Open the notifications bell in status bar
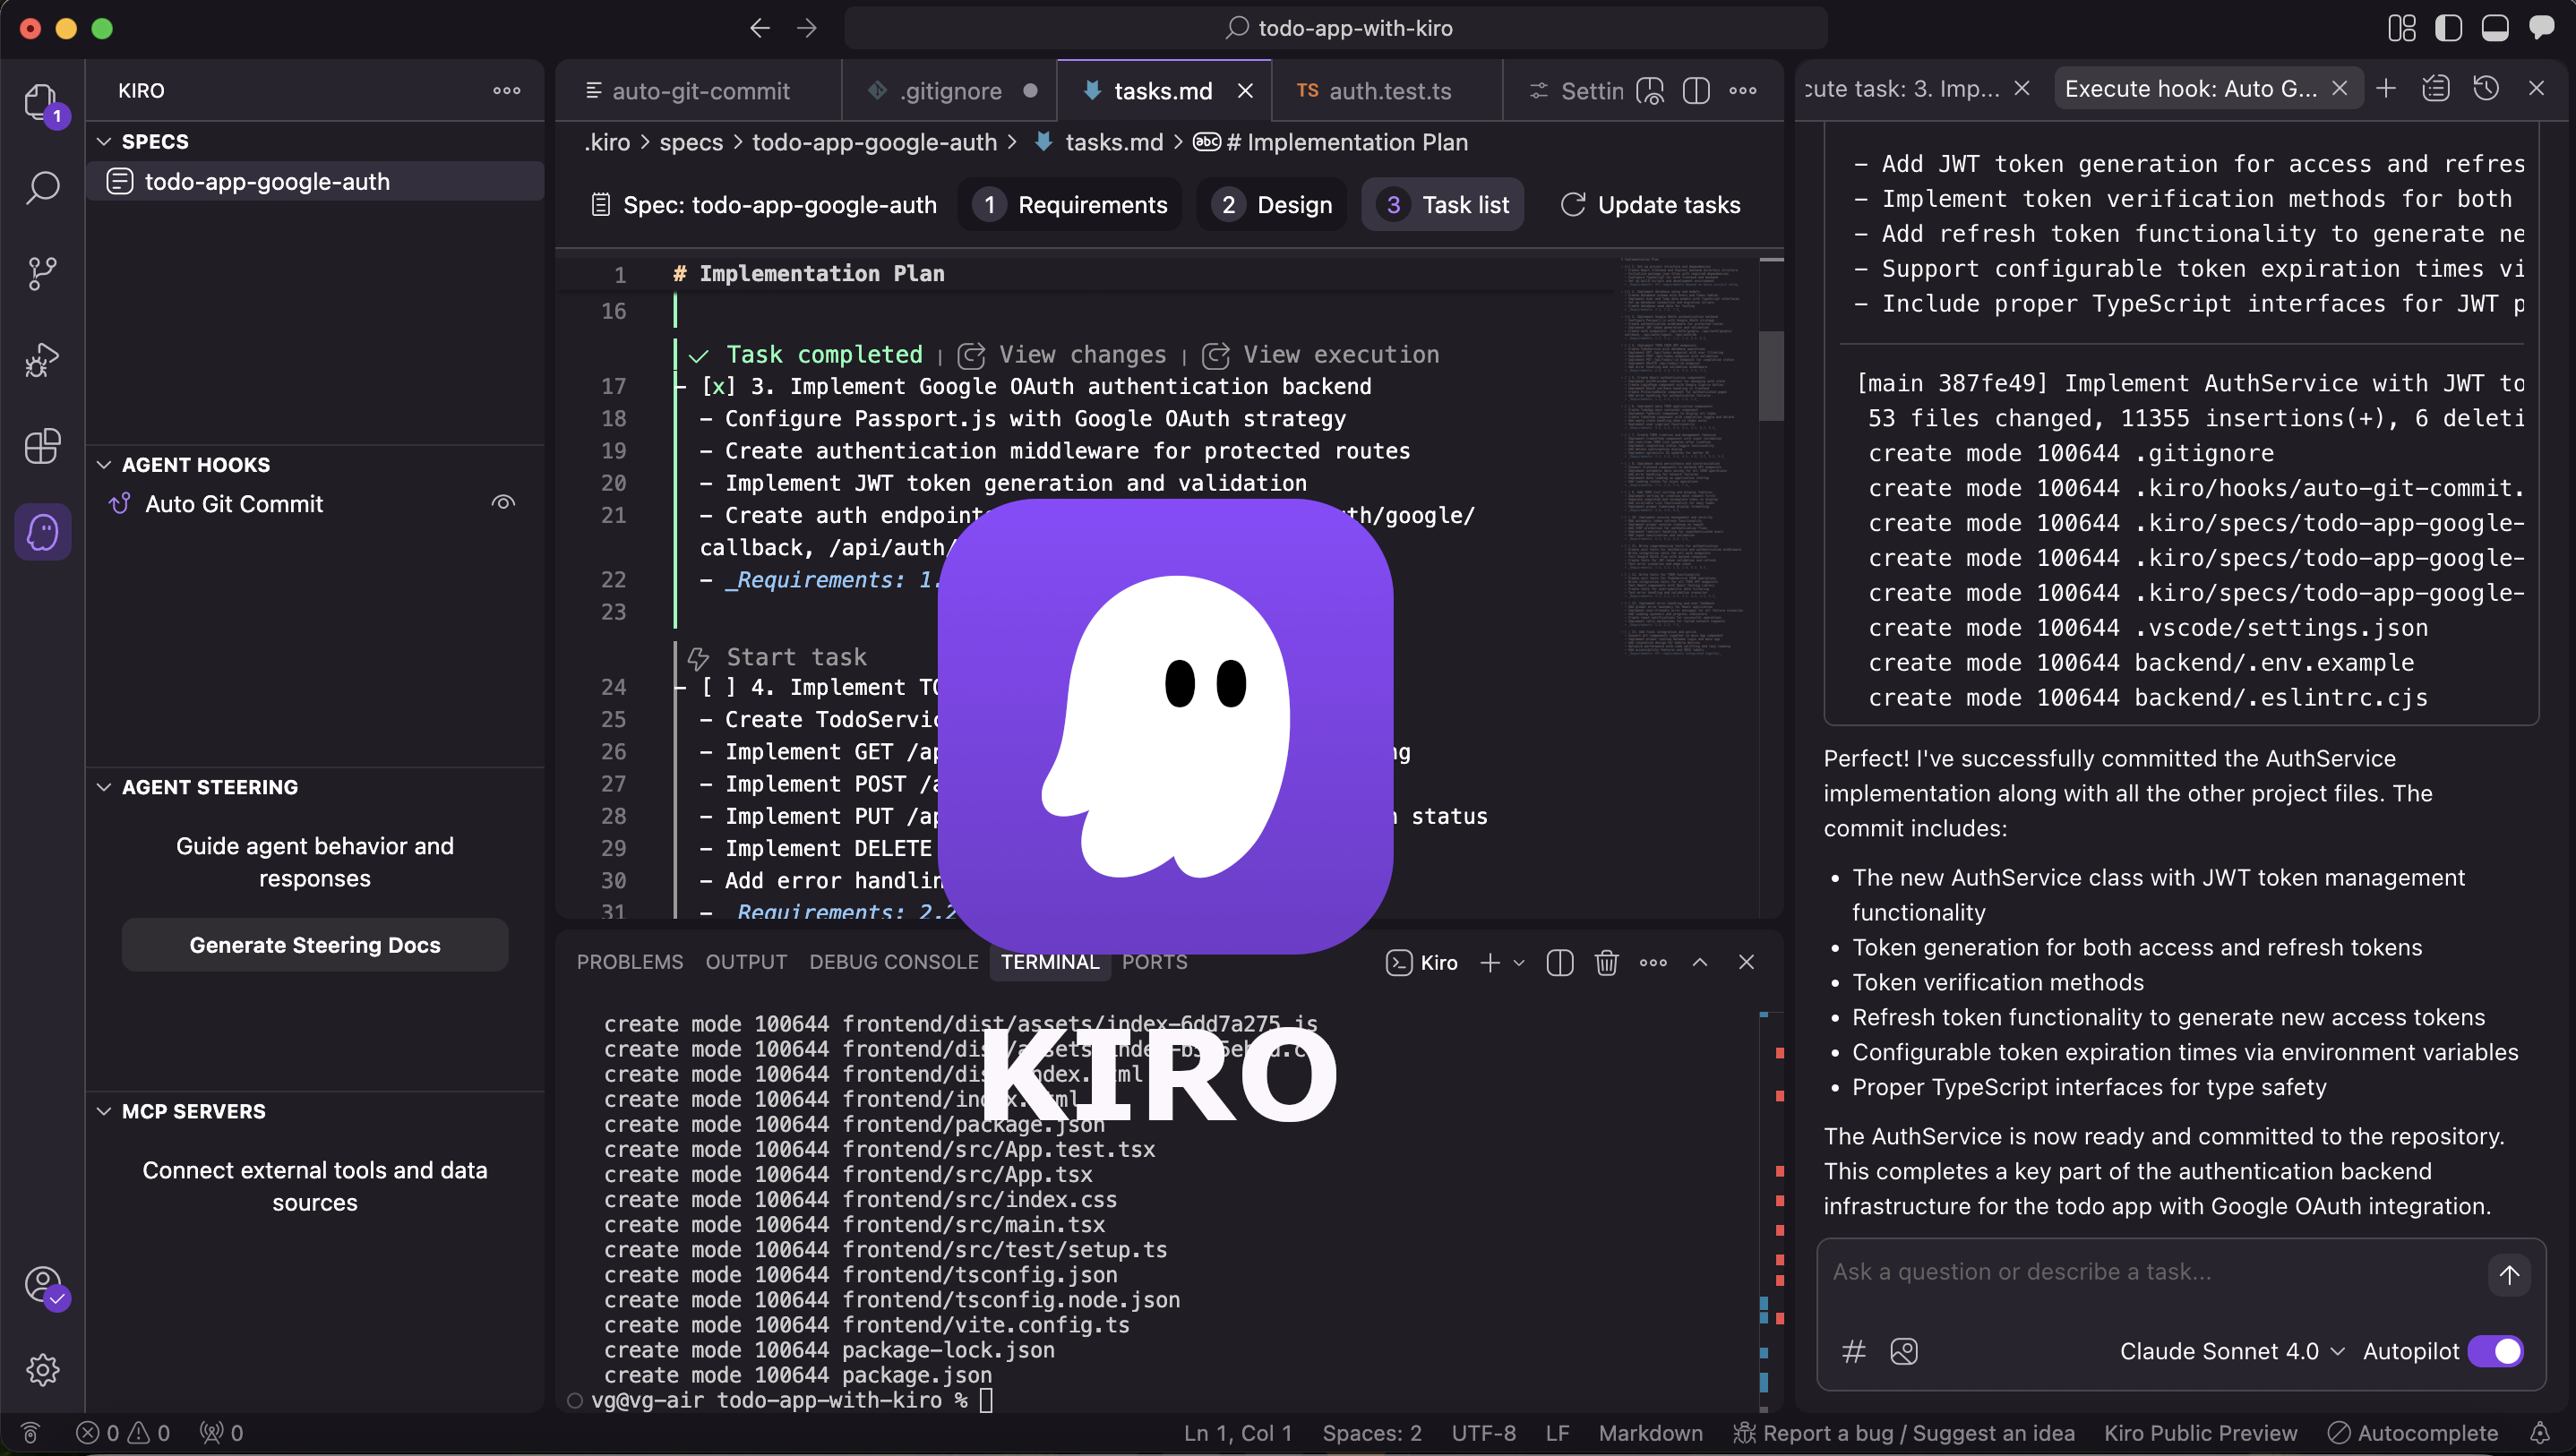Viewport: 2576px width, 1456px height. pos(2540,1433)
